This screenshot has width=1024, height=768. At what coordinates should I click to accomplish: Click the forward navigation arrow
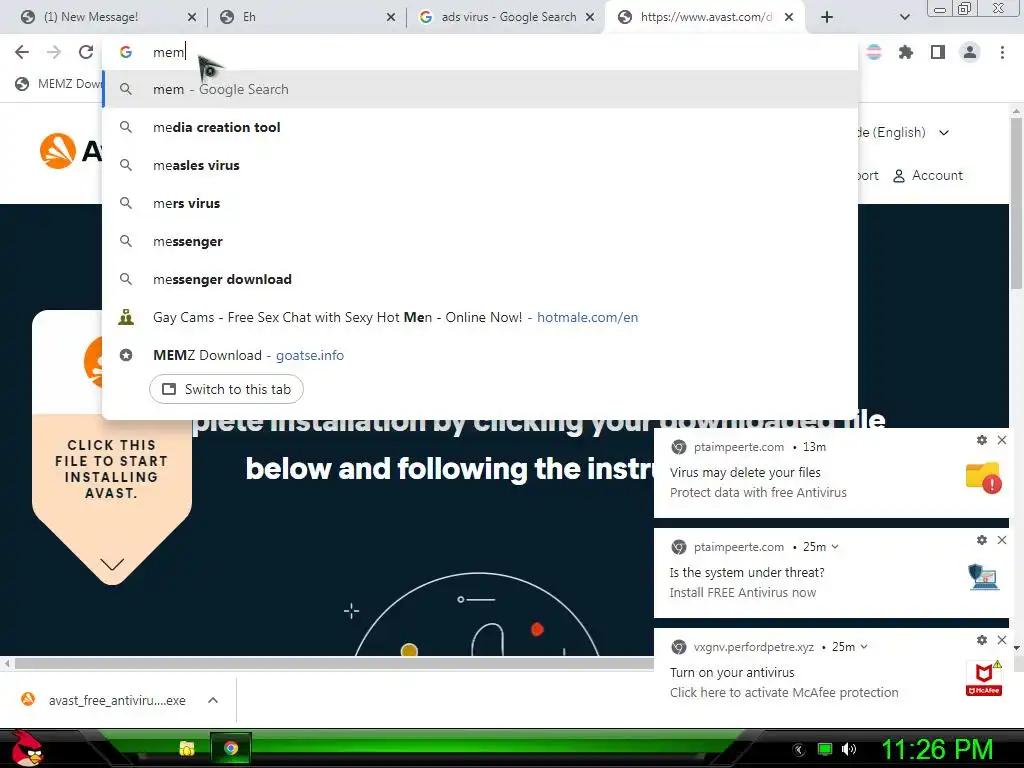coord(54,52)
